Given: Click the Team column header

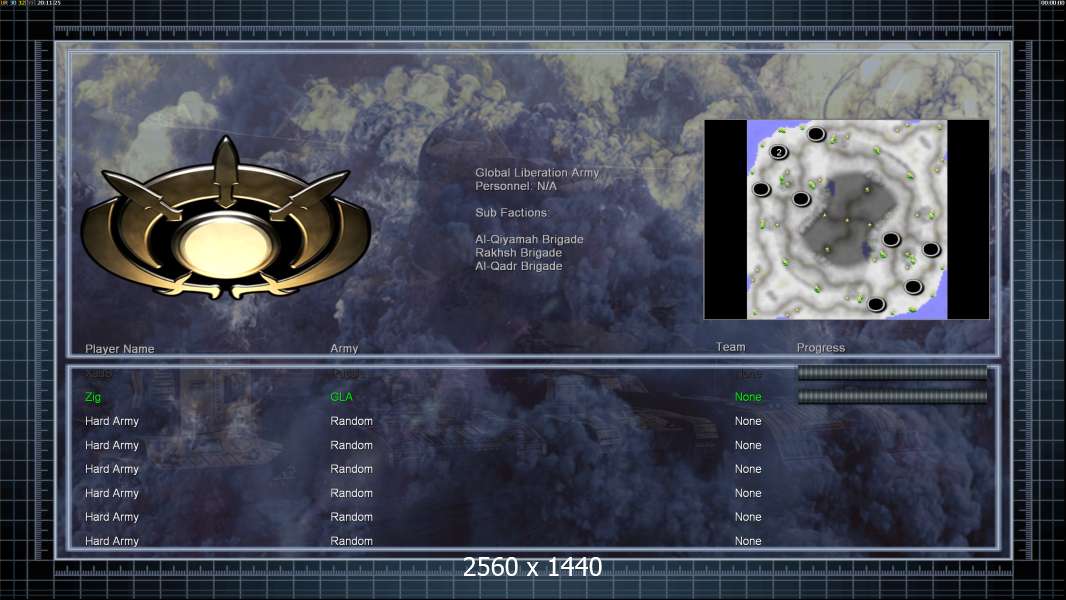Looking at the screenshot, I should pyautogui.click(x=731, y=347).
